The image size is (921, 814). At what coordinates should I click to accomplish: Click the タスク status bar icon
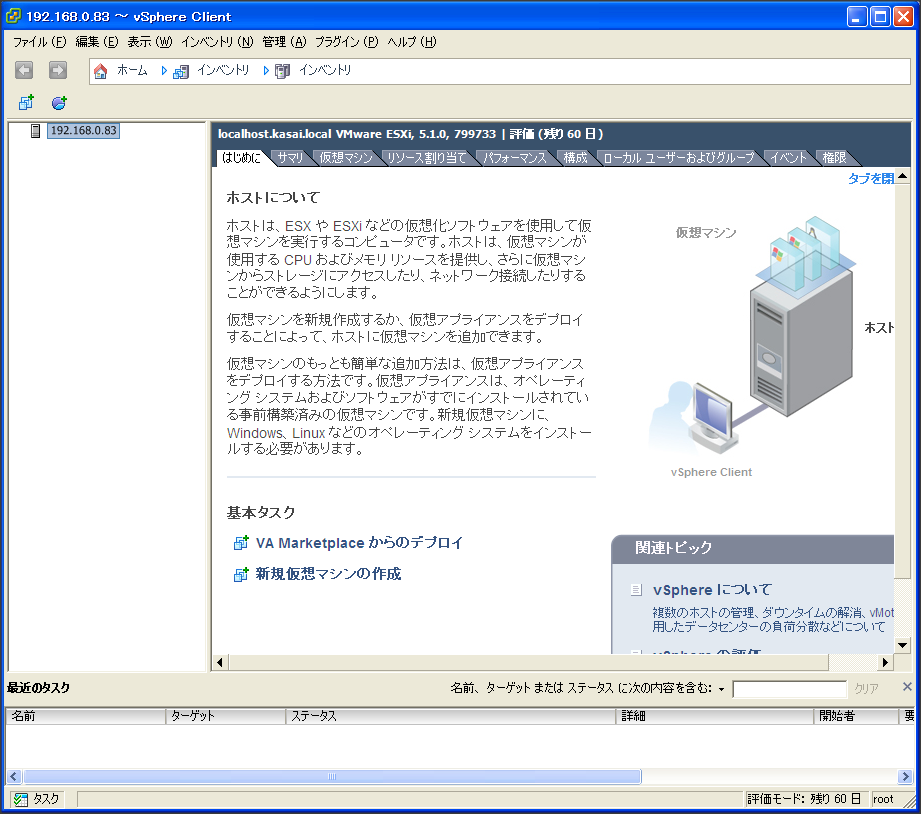point(21,799)
